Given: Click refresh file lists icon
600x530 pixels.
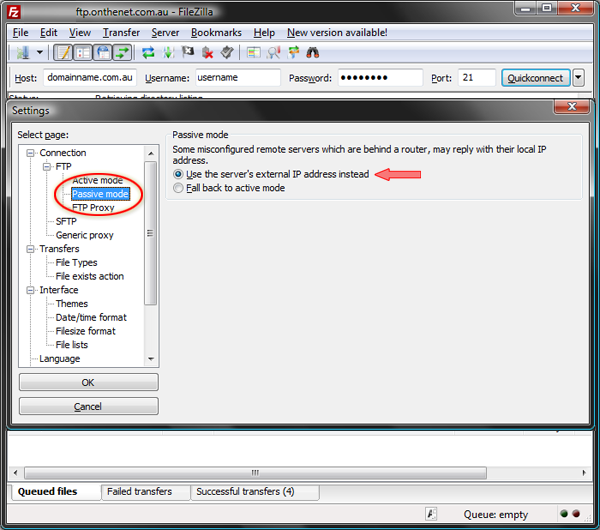Looking at the screenshot, I should pos(148,52).
